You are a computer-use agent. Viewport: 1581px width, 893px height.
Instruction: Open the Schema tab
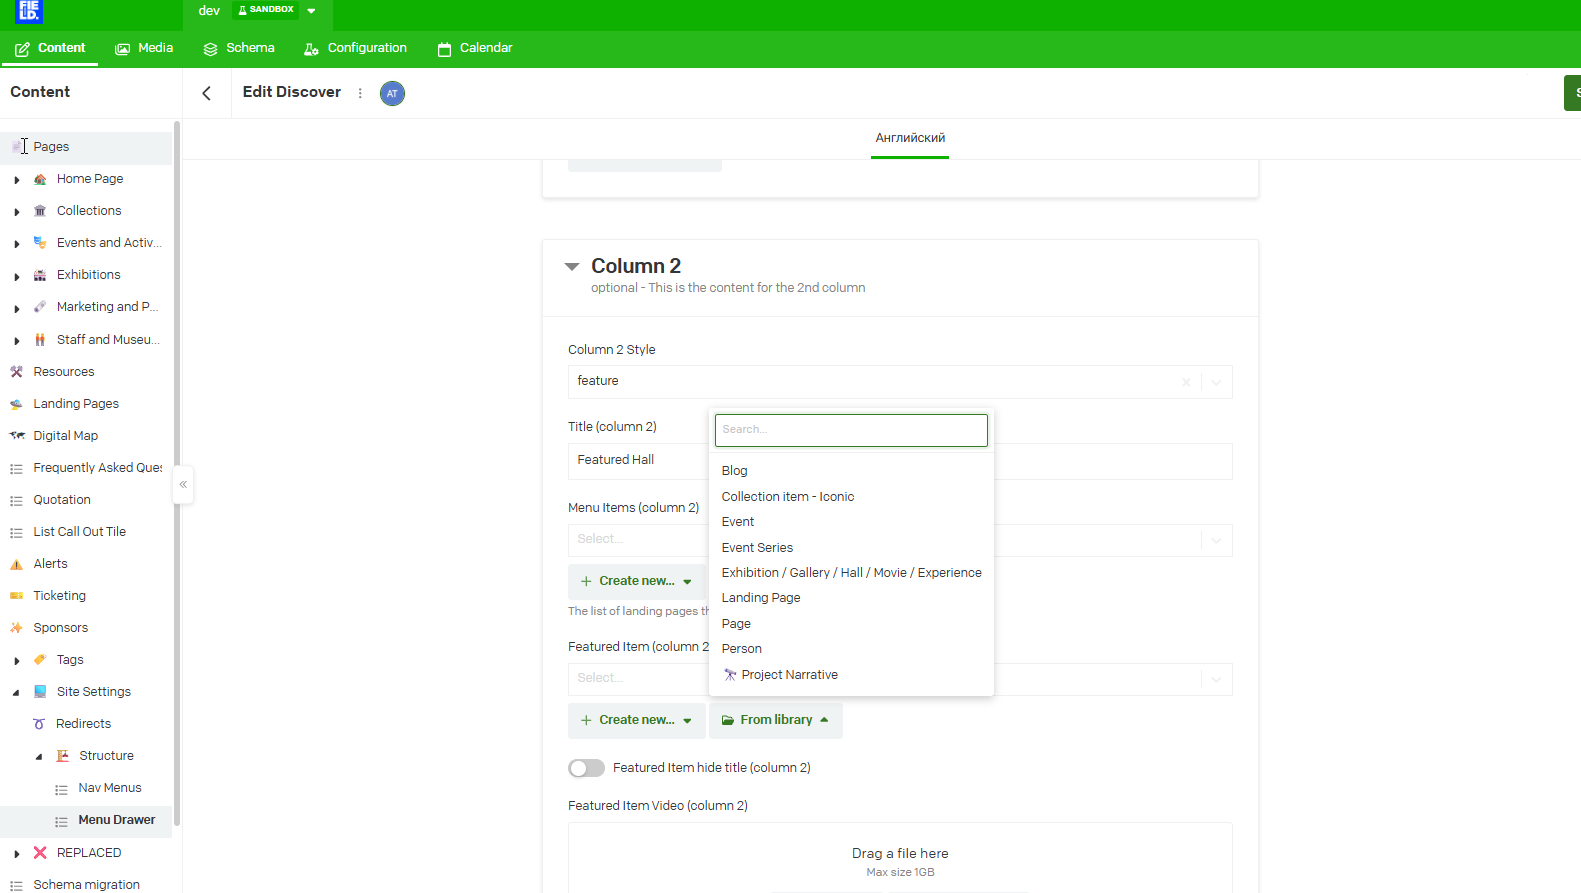coord(238,48)
